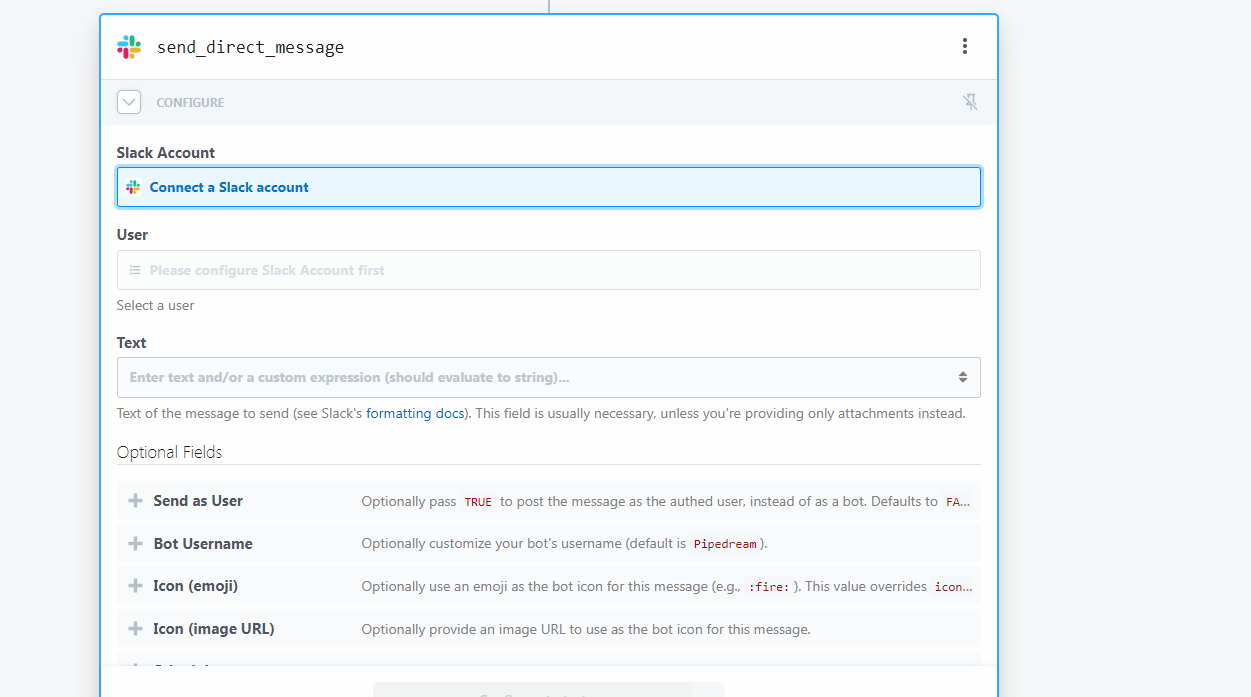Click the list icon in User field

(x=135, y=270)
